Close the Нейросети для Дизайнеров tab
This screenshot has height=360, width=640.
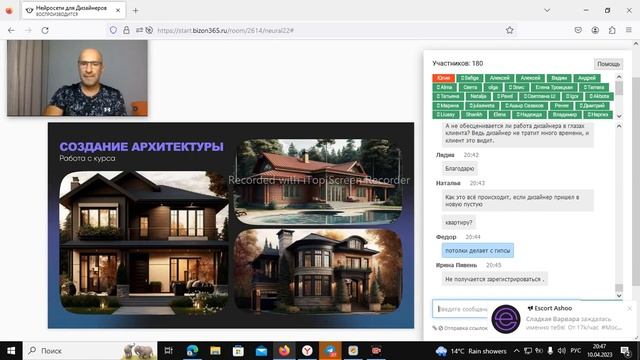click(118, 11)
